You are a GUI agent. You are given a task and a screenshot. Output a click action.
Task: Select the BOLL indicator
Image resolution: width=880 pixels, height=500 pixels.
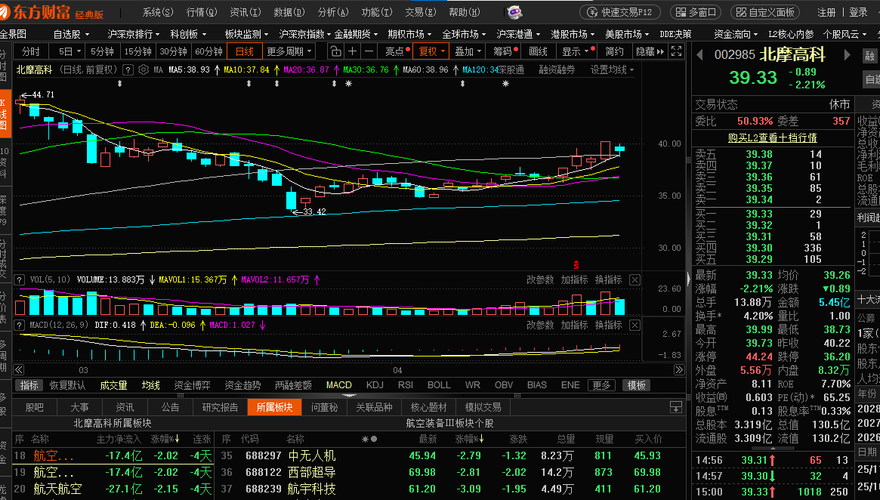(x=438, y=385)
